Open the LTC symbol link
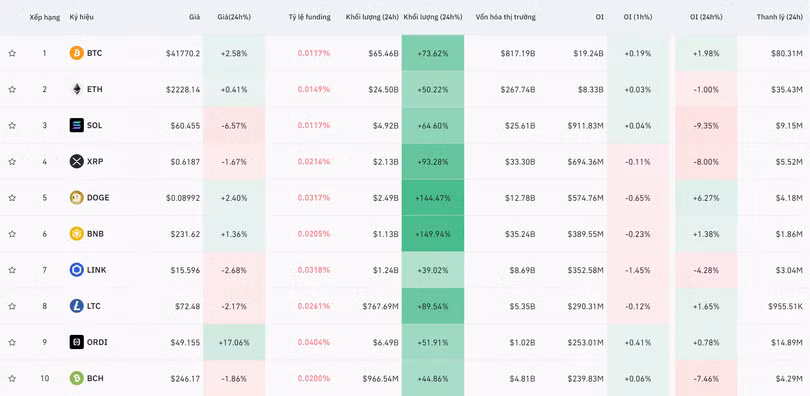Screen dimensions: 810x396 (94, 306)
